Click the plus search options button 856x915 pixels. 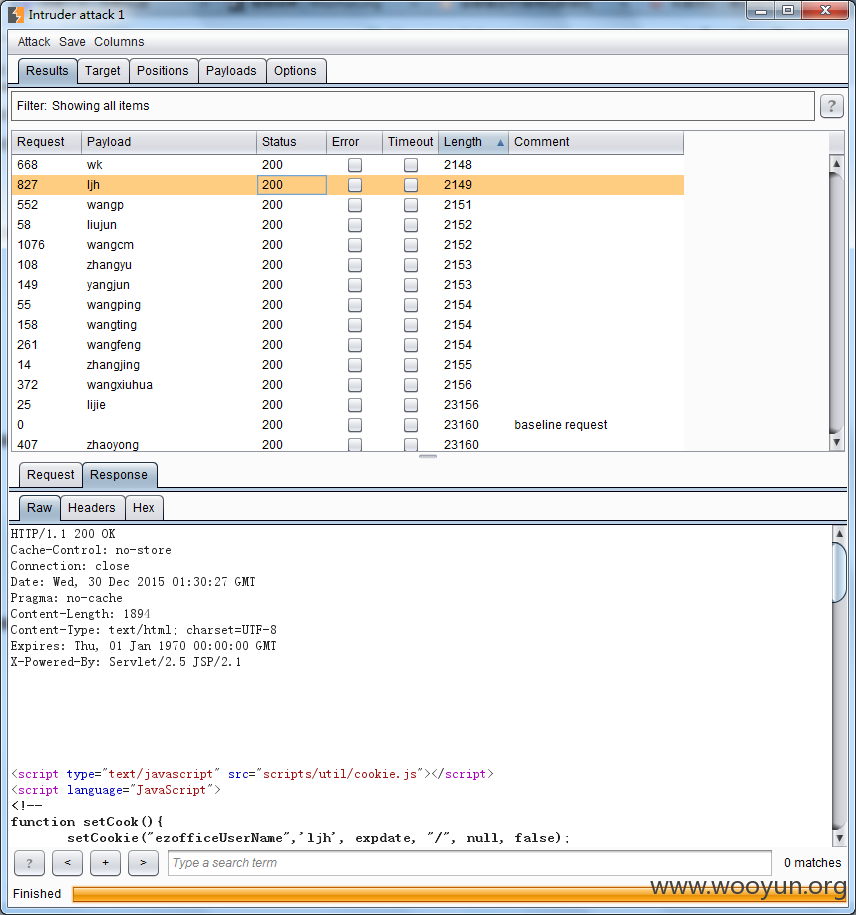point(105,863)
